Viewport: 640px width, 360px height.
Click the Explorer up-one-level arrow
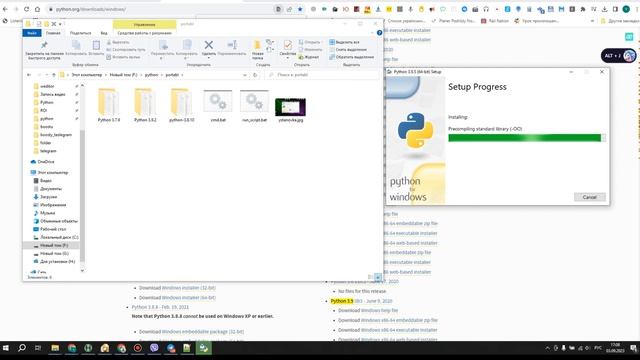pyautogui.click(x=53, y=75)
